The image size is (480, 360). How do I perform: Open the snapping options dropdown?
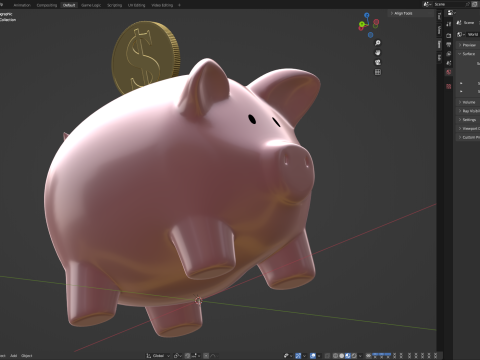[196, 356]
